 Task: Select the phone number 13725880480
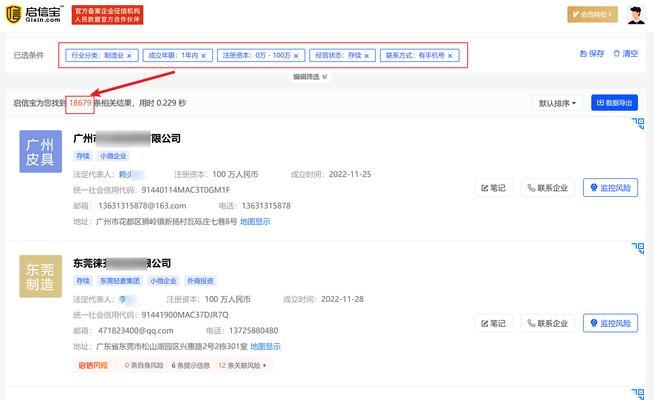pyautogui.click(x=254, y=331)
